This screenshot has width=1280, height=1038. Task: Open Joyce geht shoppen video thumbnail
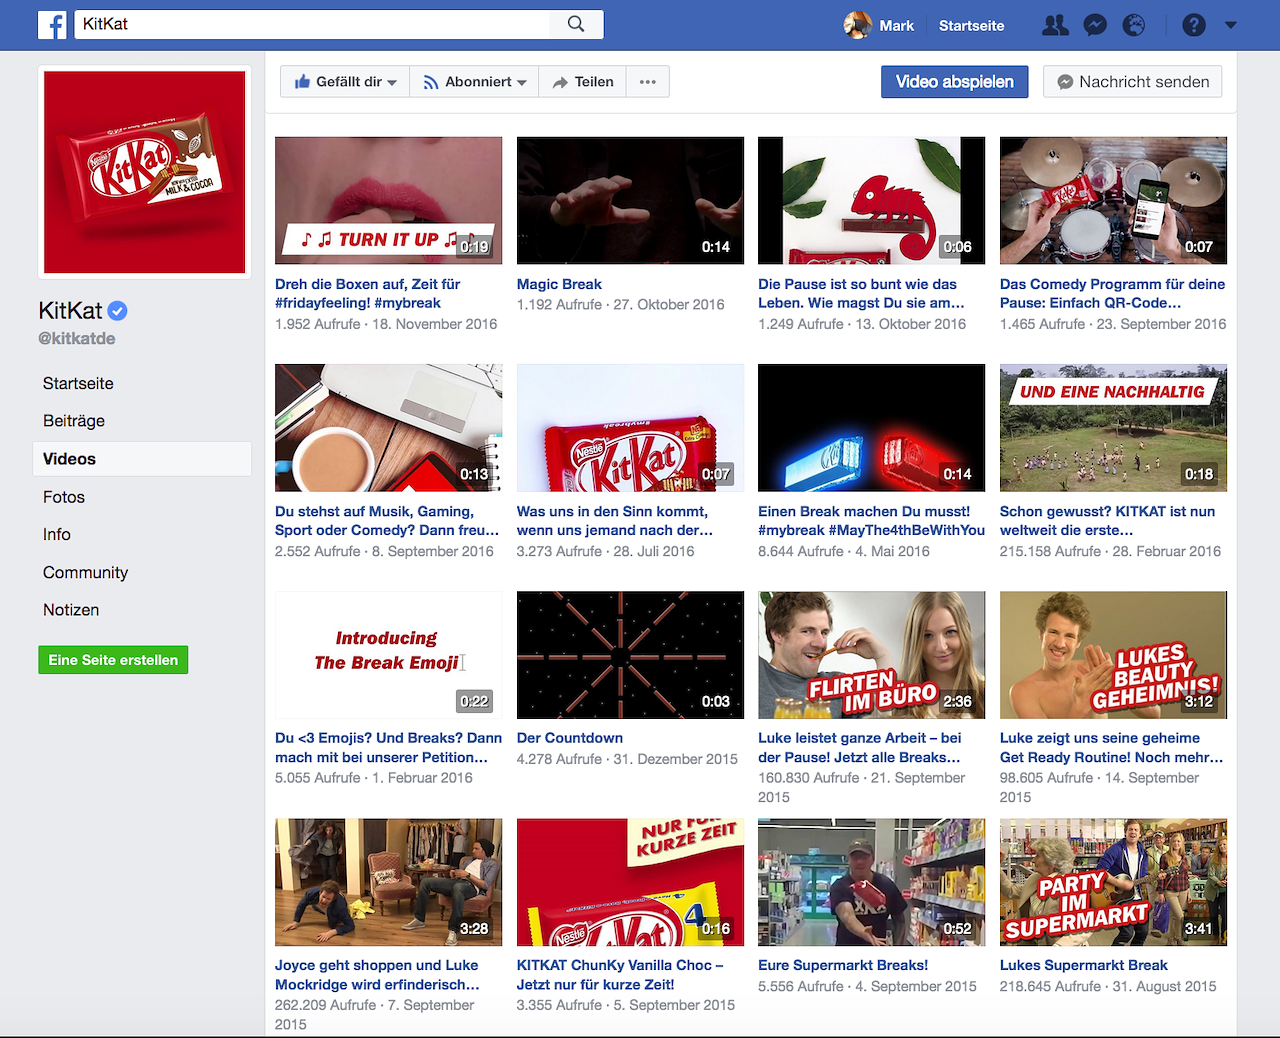pos(389,882)
